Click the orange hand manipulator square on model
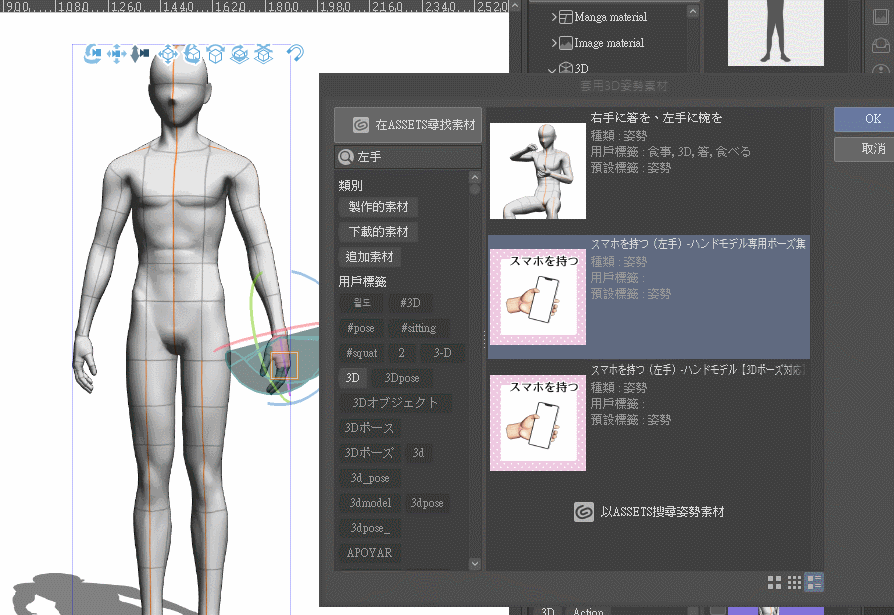Image resolution: width=894 pixels, height=615 pixels. coord(284,365)
